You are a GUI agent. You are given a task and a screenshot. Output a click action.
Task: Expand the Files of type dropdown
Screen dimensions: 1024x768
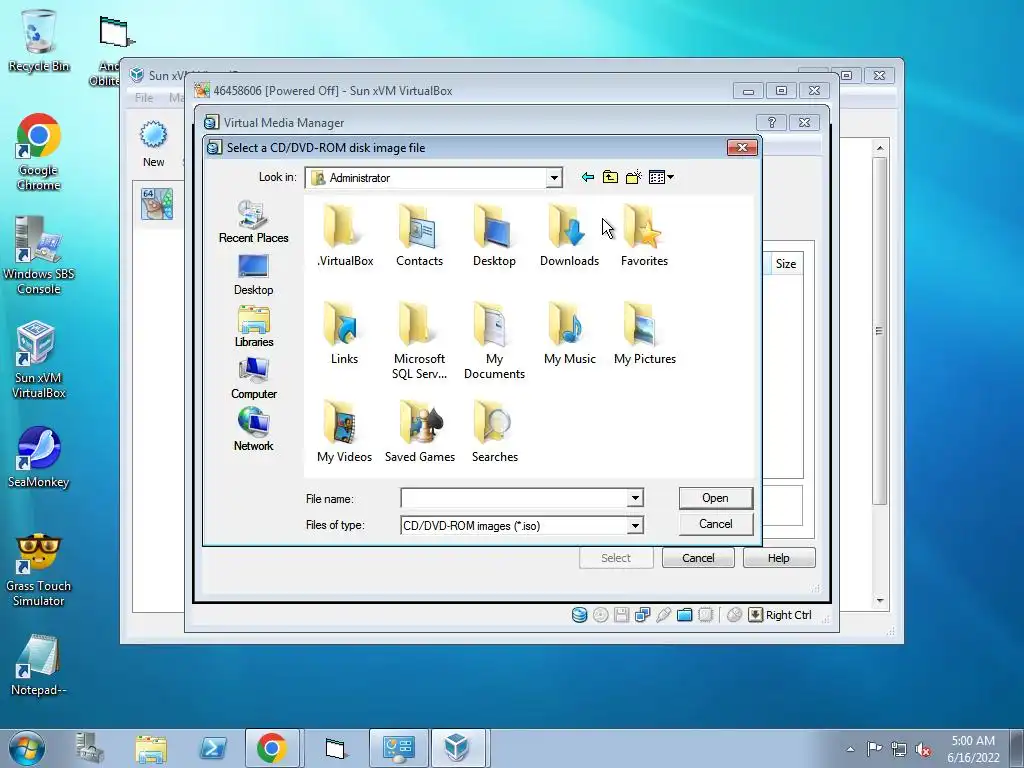click(x=635, y=526)
